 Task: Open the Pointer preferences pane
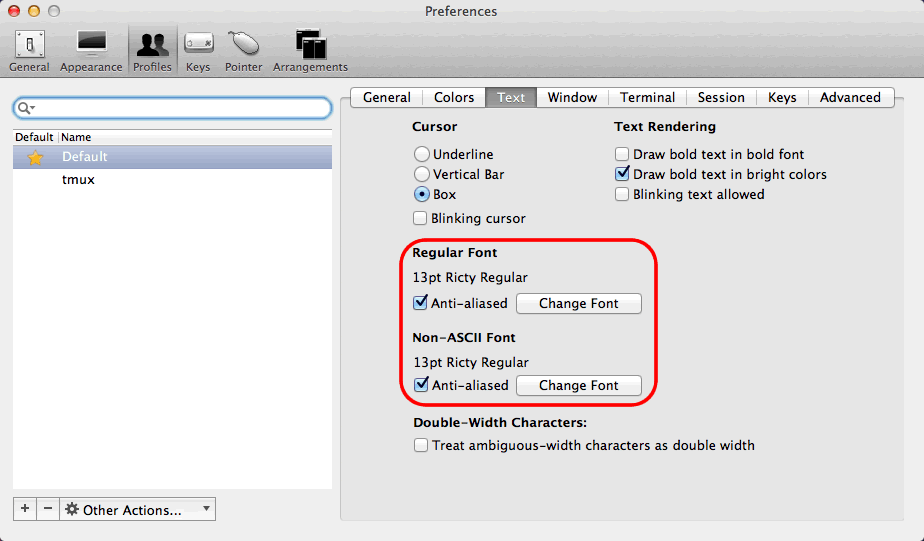tap(243, 50)
